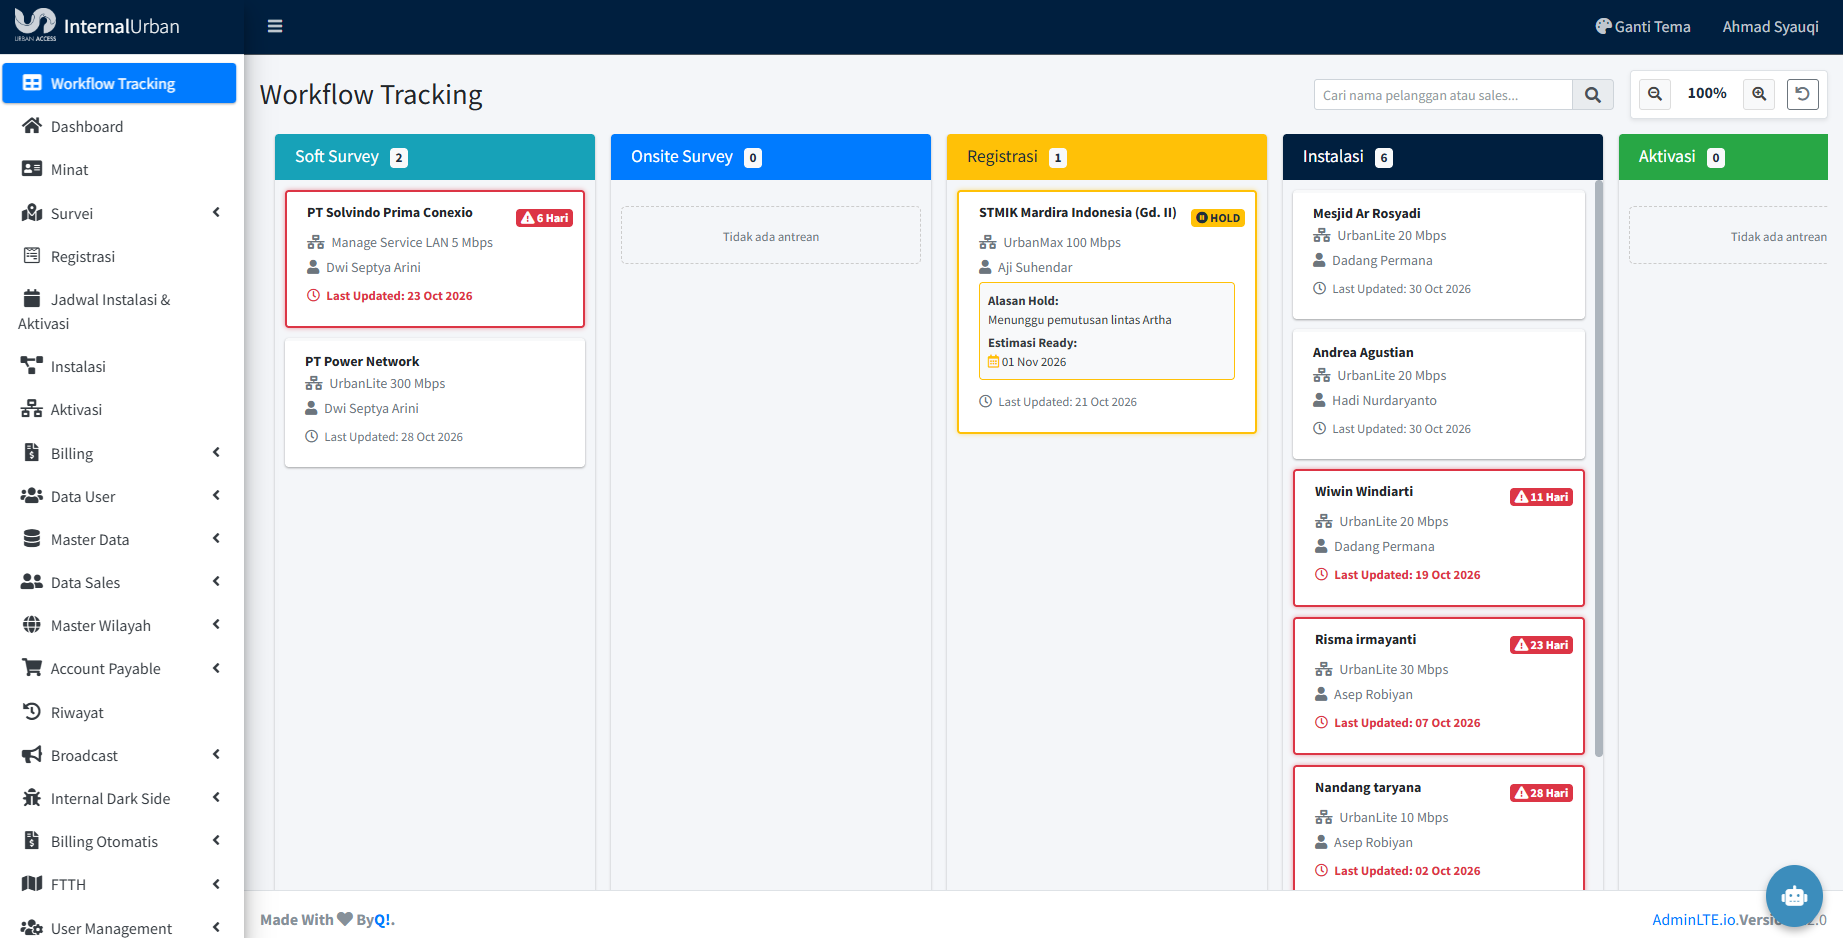Image resolution: width=1843 pixels, height=938 pixels.
Task: Reset zoom with the undo arrow icon
Action: (1803, 94)
